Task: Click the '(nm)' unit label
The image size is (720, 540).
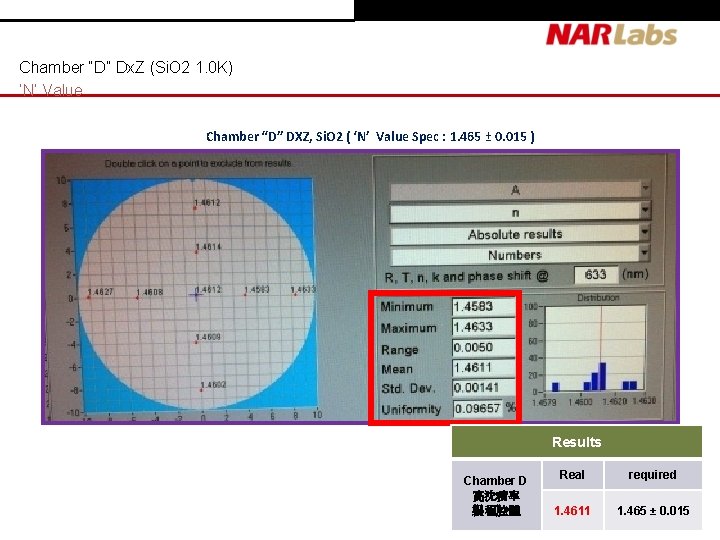Action: [635, 274]
